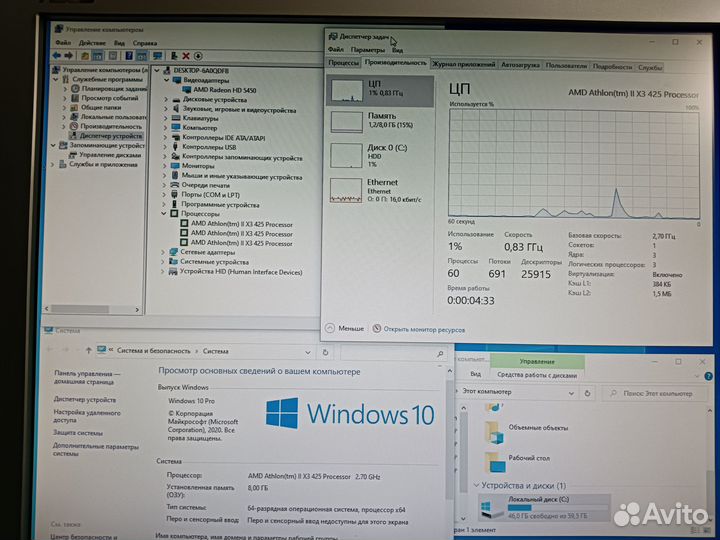The width and height of the screenshot is (720, 540).
Task: Click Up arrow in System window address bar
Action: pyautogui.click(x=89, y=351)
